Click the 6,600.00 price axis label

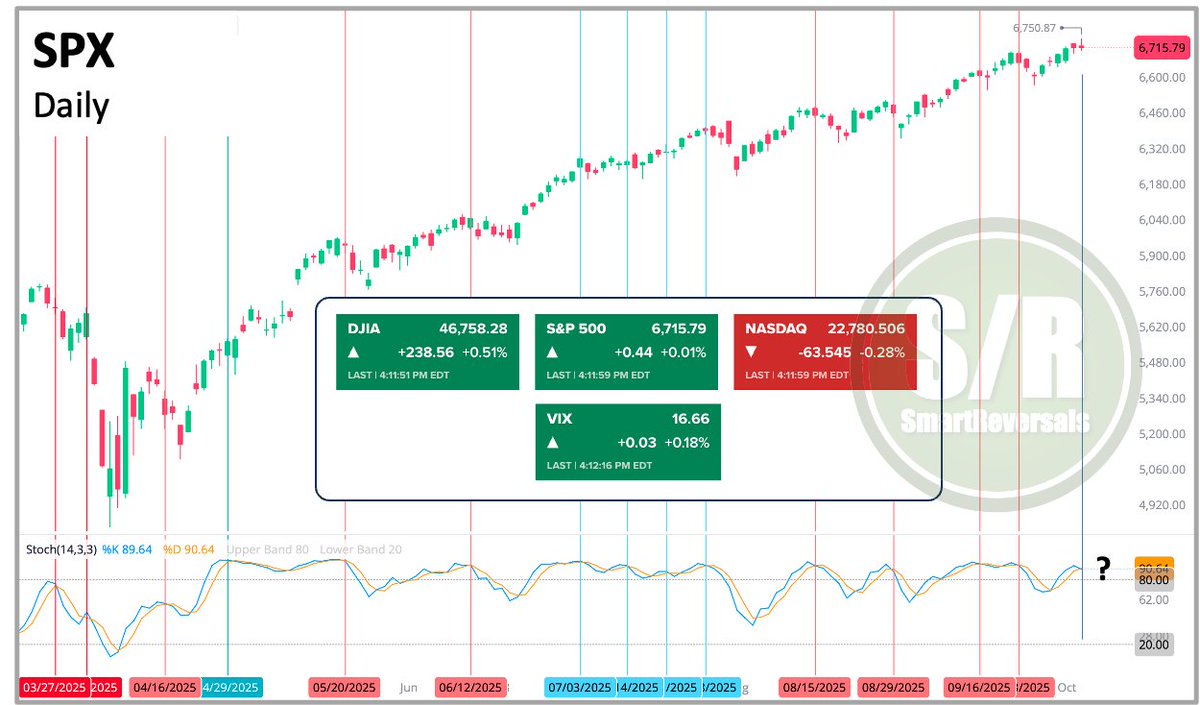point(1160,77)
